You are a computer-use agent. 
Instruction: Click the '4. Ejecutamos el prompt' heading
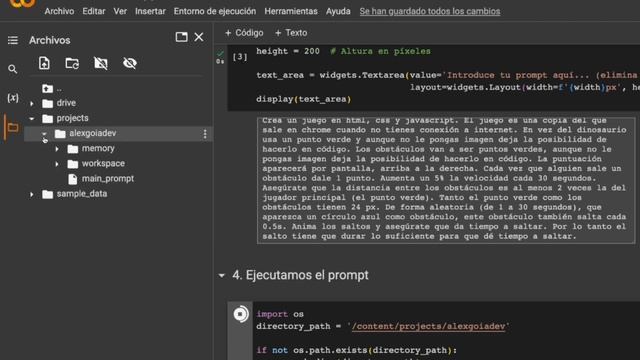click(x=300, y=275)
